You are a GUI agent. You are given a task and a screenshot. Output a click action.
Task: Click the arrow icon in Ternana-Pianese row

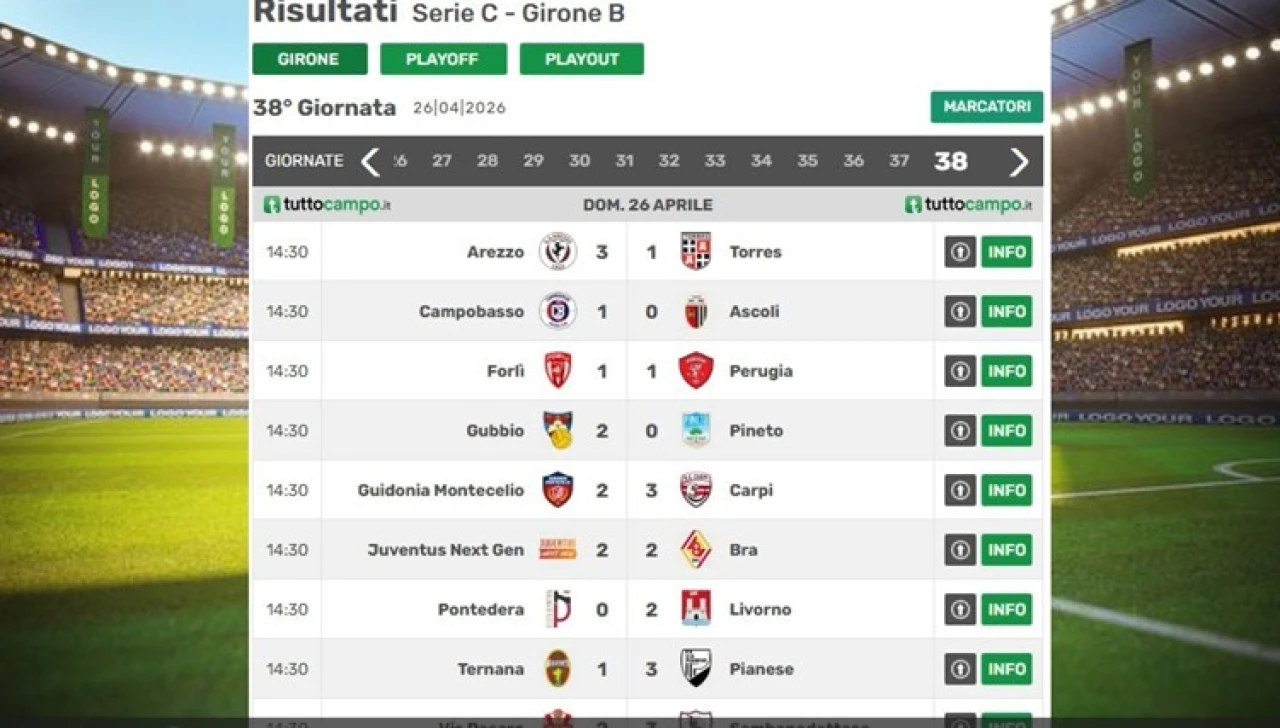tap(960, 669)
